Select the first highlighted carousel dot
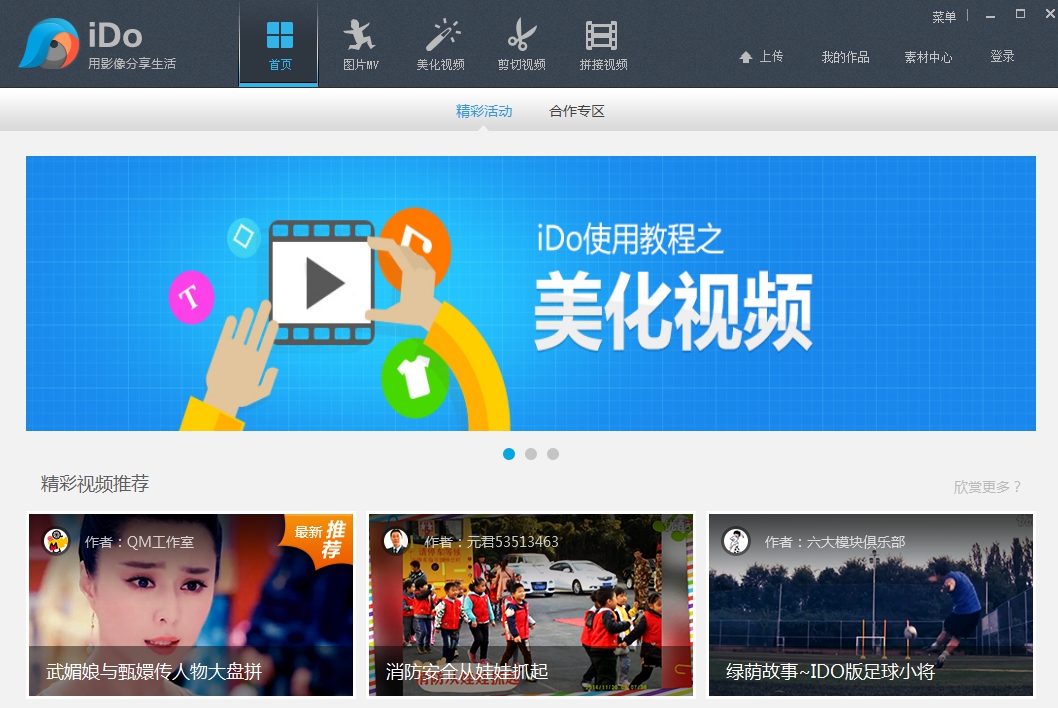This screenshot has height=708, width=1058. pyautogui.click(x=509, y=454)
